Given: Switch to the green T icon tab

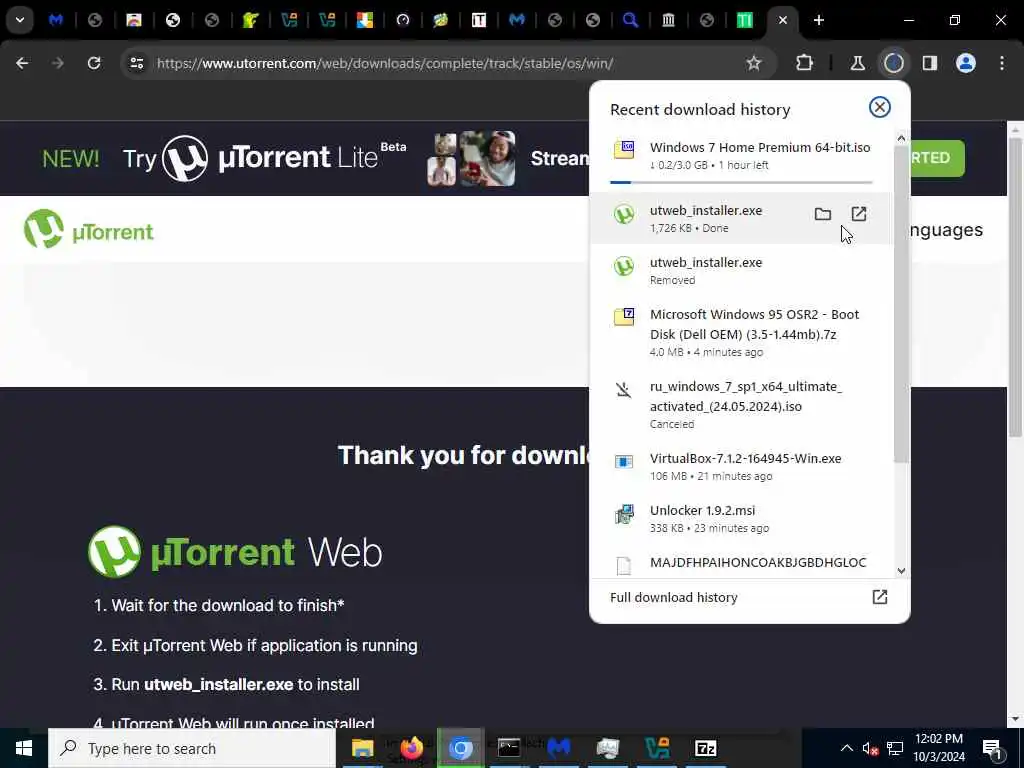Looking at the screenshot, I should point(744,20).
